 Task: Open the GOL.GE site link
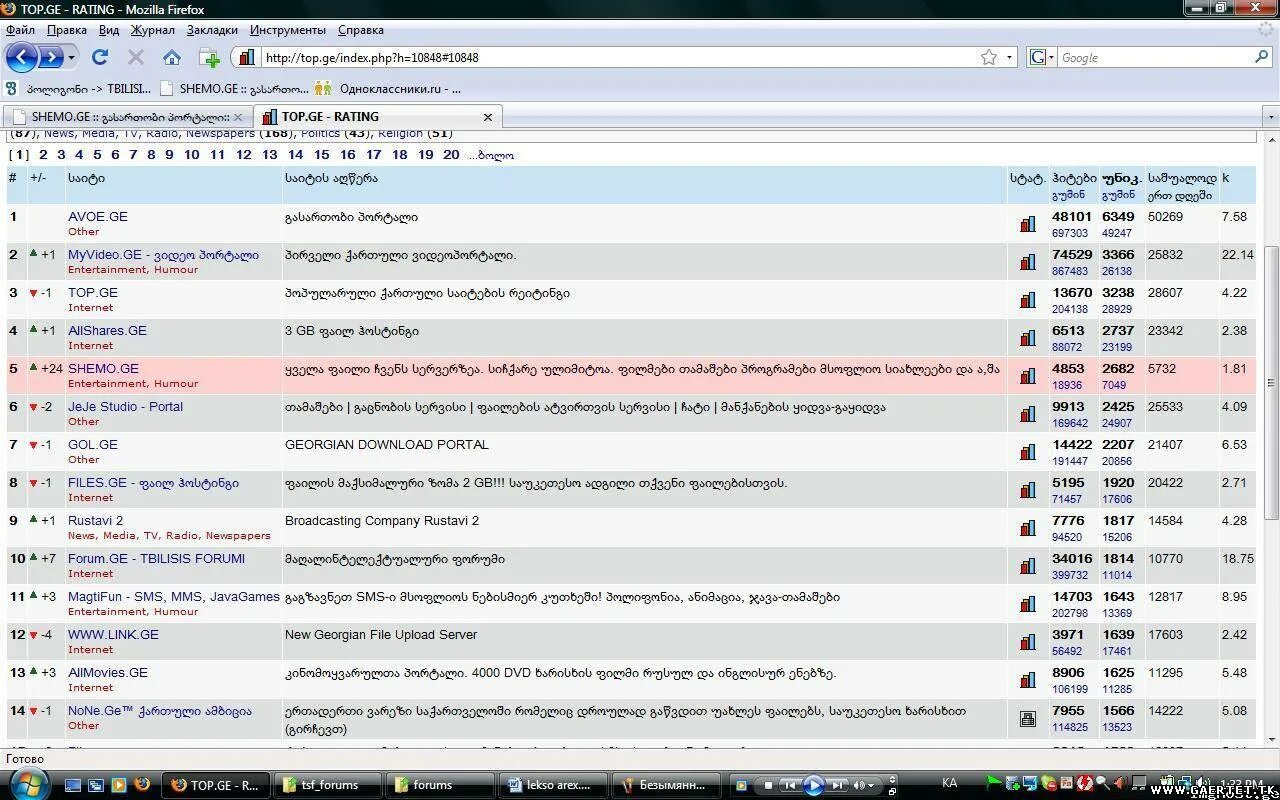tap(93, 445)
